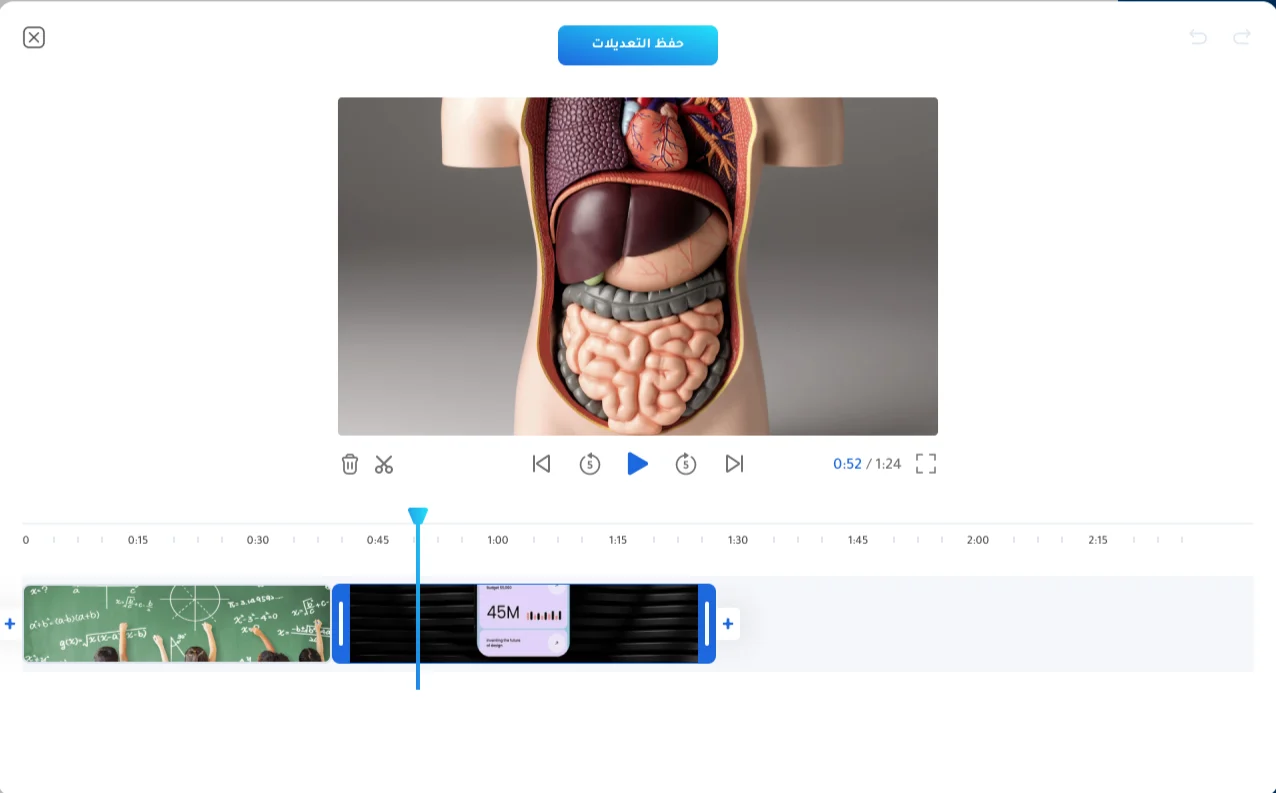This screenshot has width=1276, height=793.
Task: Click the blue save edits button
Action: click(x=638, y=45)
